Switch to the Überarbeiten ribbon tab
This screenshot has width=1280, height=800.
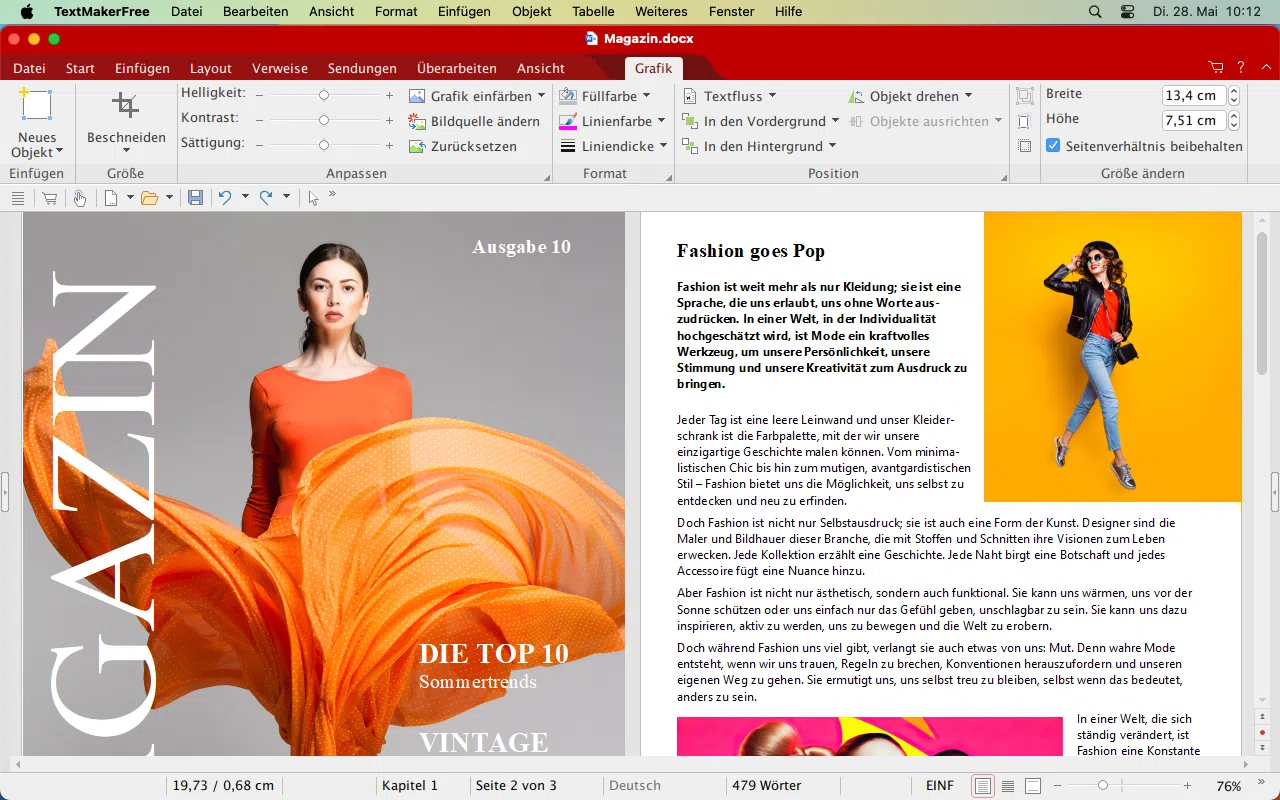pos(457,68)
